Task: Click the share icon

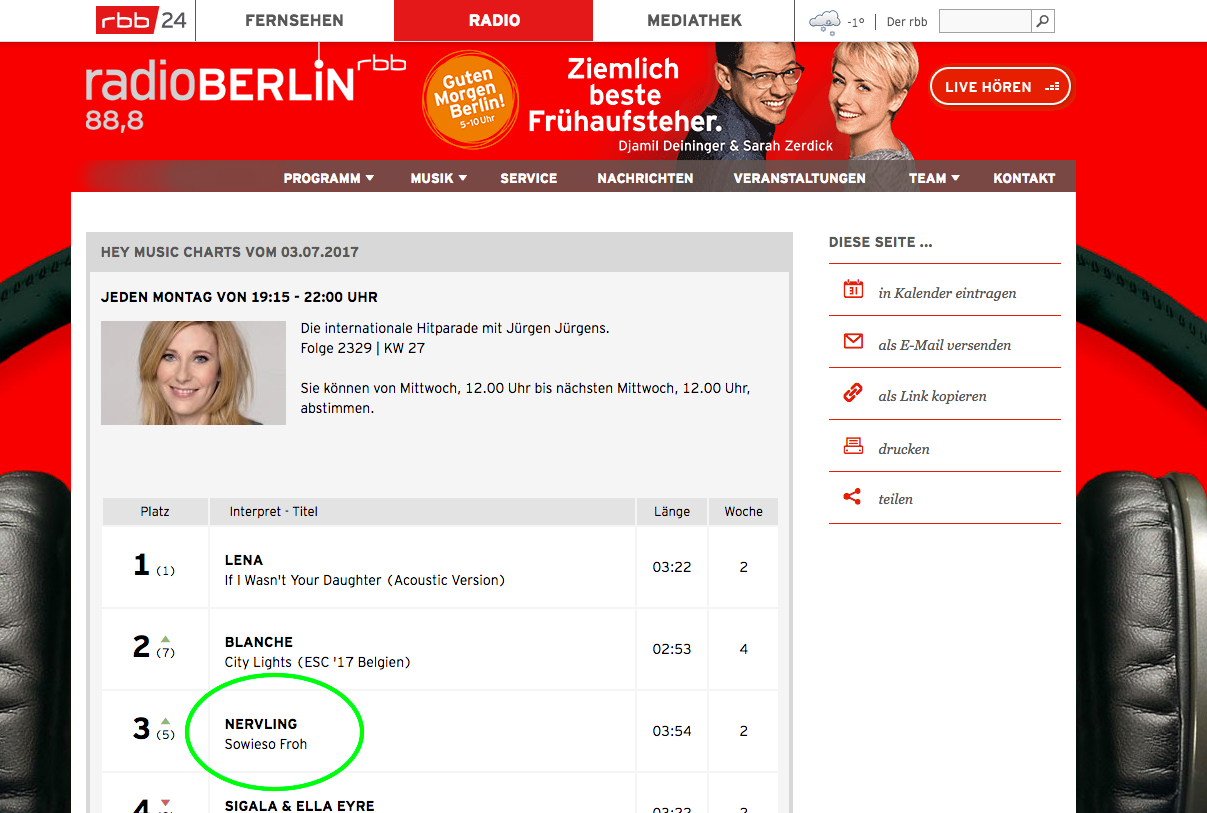Action: tap(852, 497)
